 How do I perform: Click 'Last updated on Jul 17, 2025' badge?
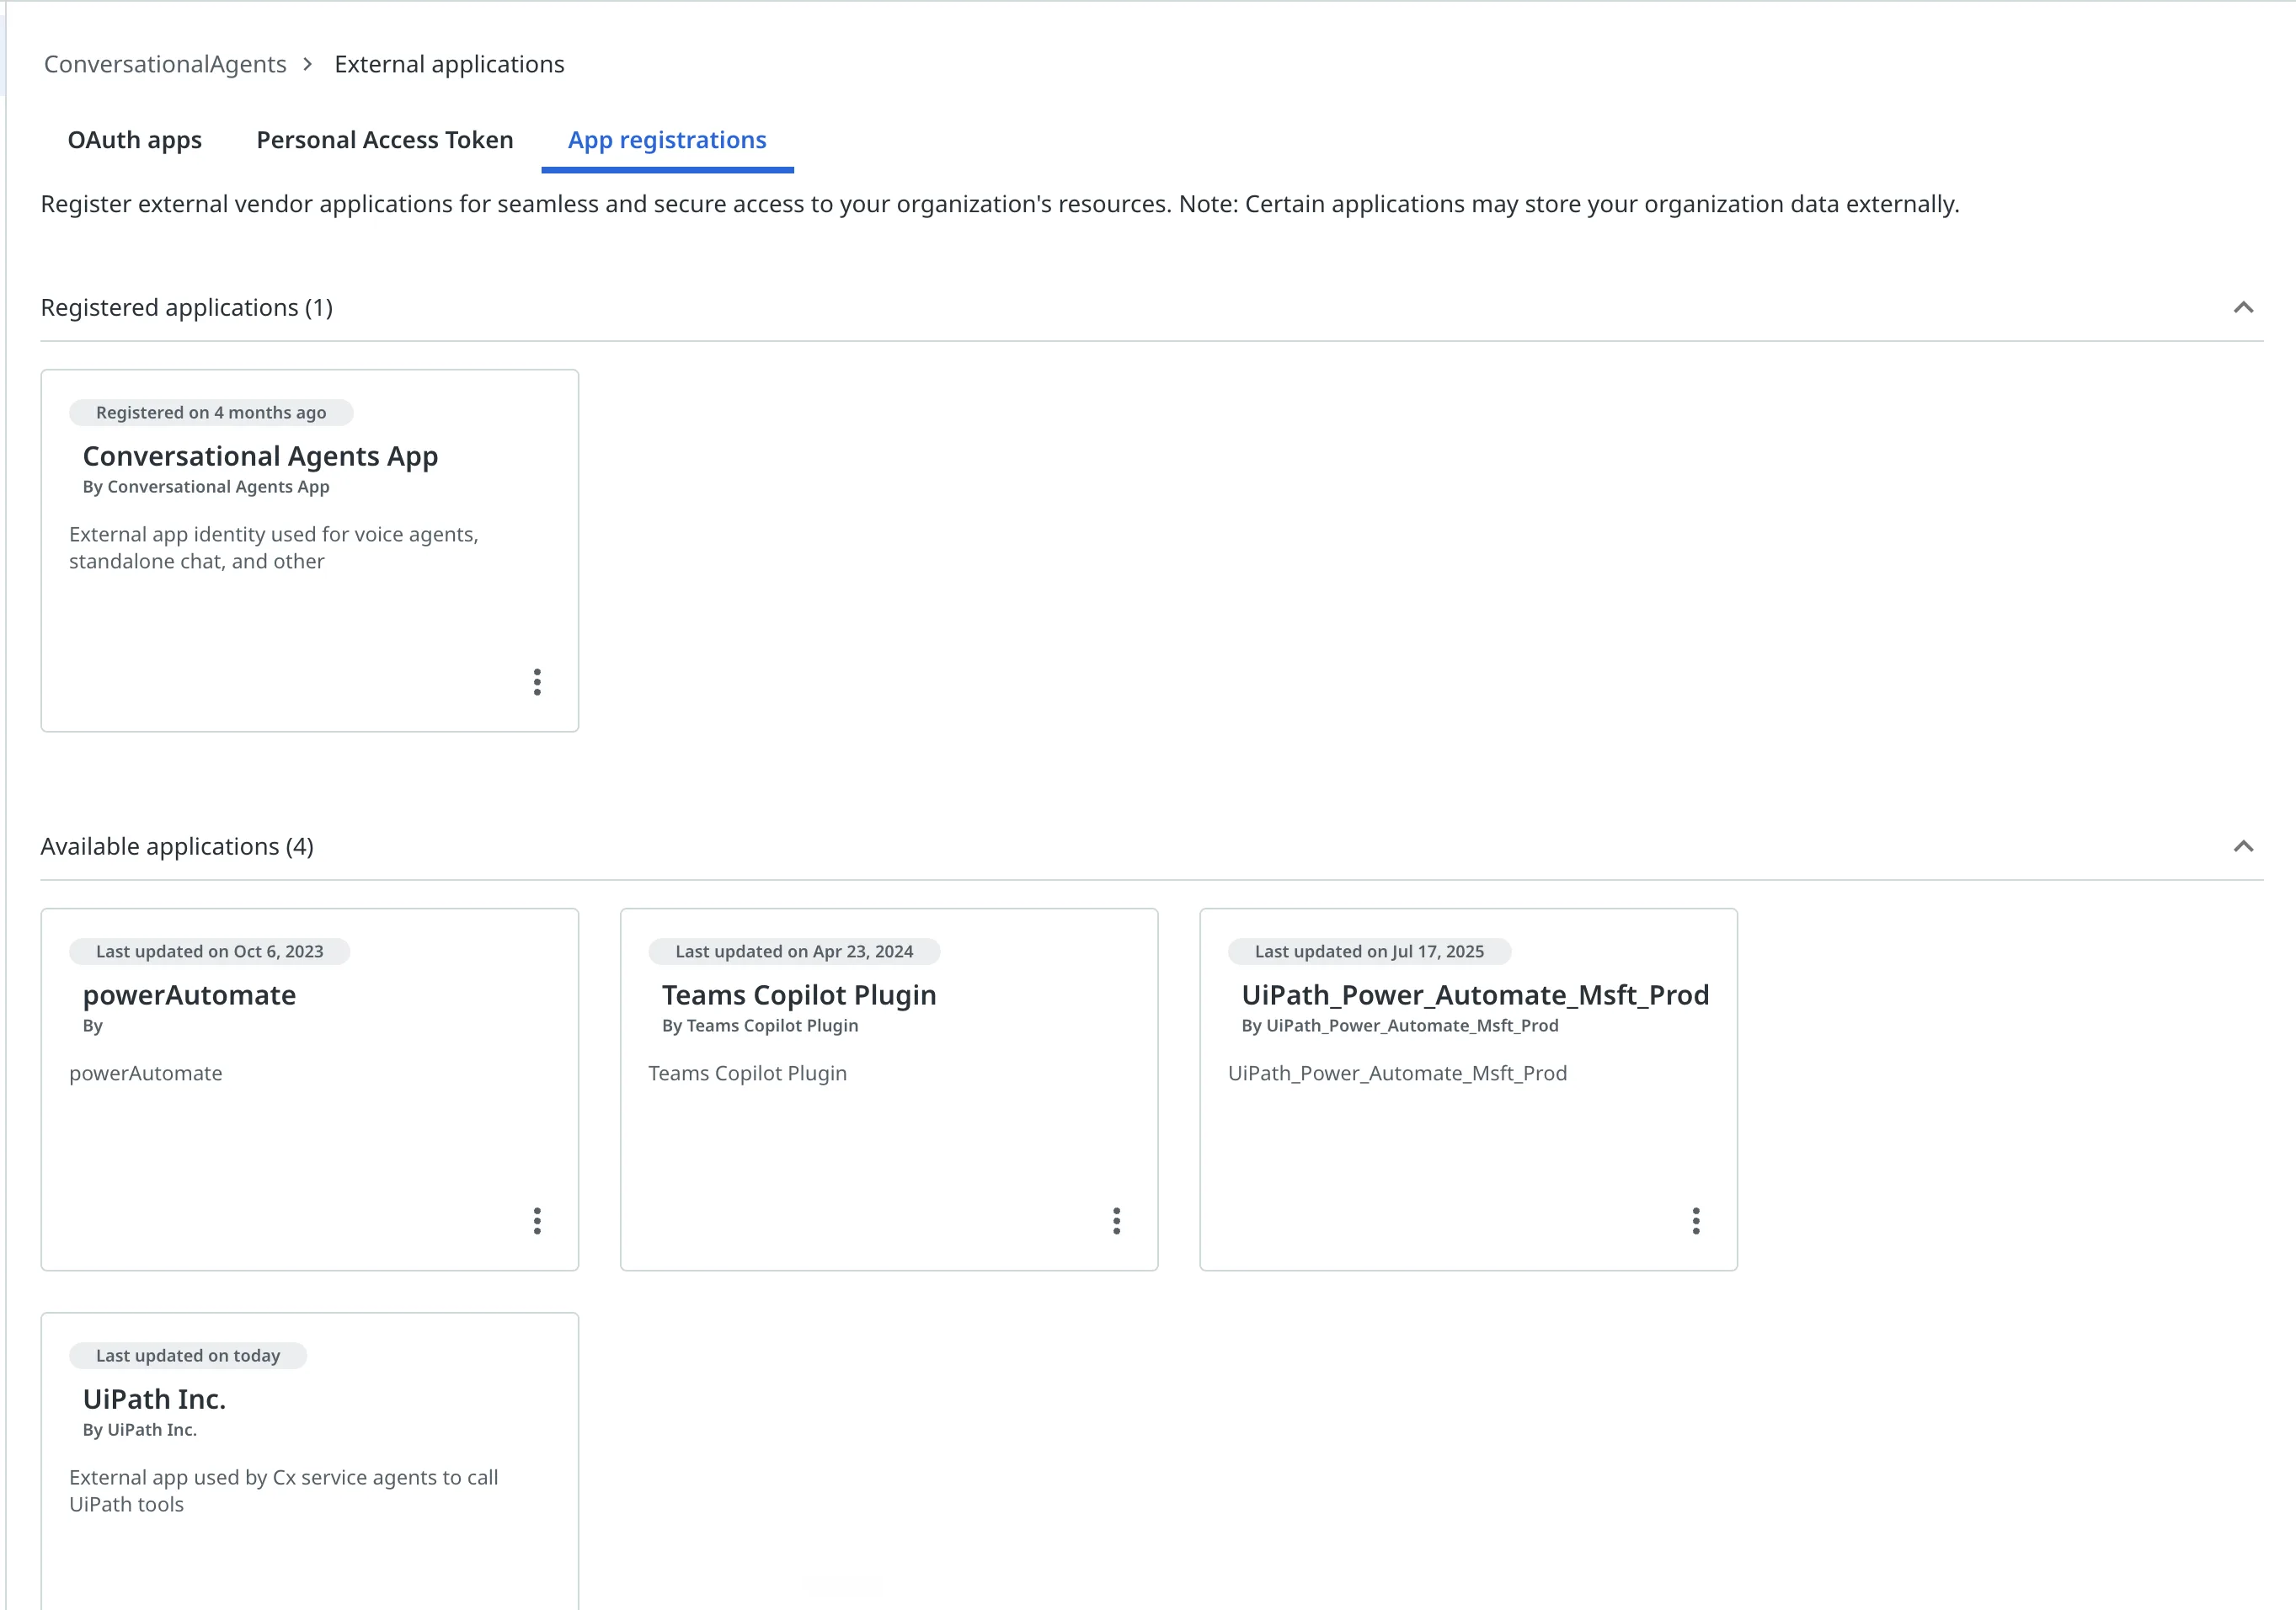[1369, 951]
